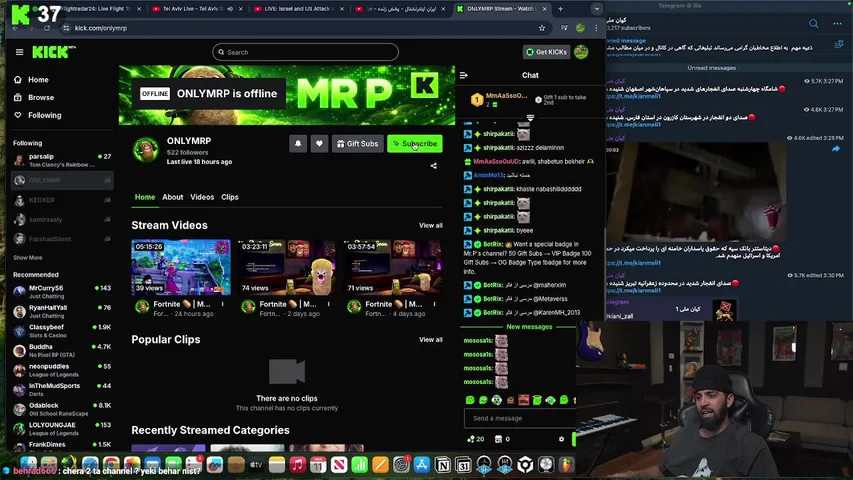The width and height of the screenshot is (853, 480).
Task: Click the KICK logo in header
Action: [53, 52]
